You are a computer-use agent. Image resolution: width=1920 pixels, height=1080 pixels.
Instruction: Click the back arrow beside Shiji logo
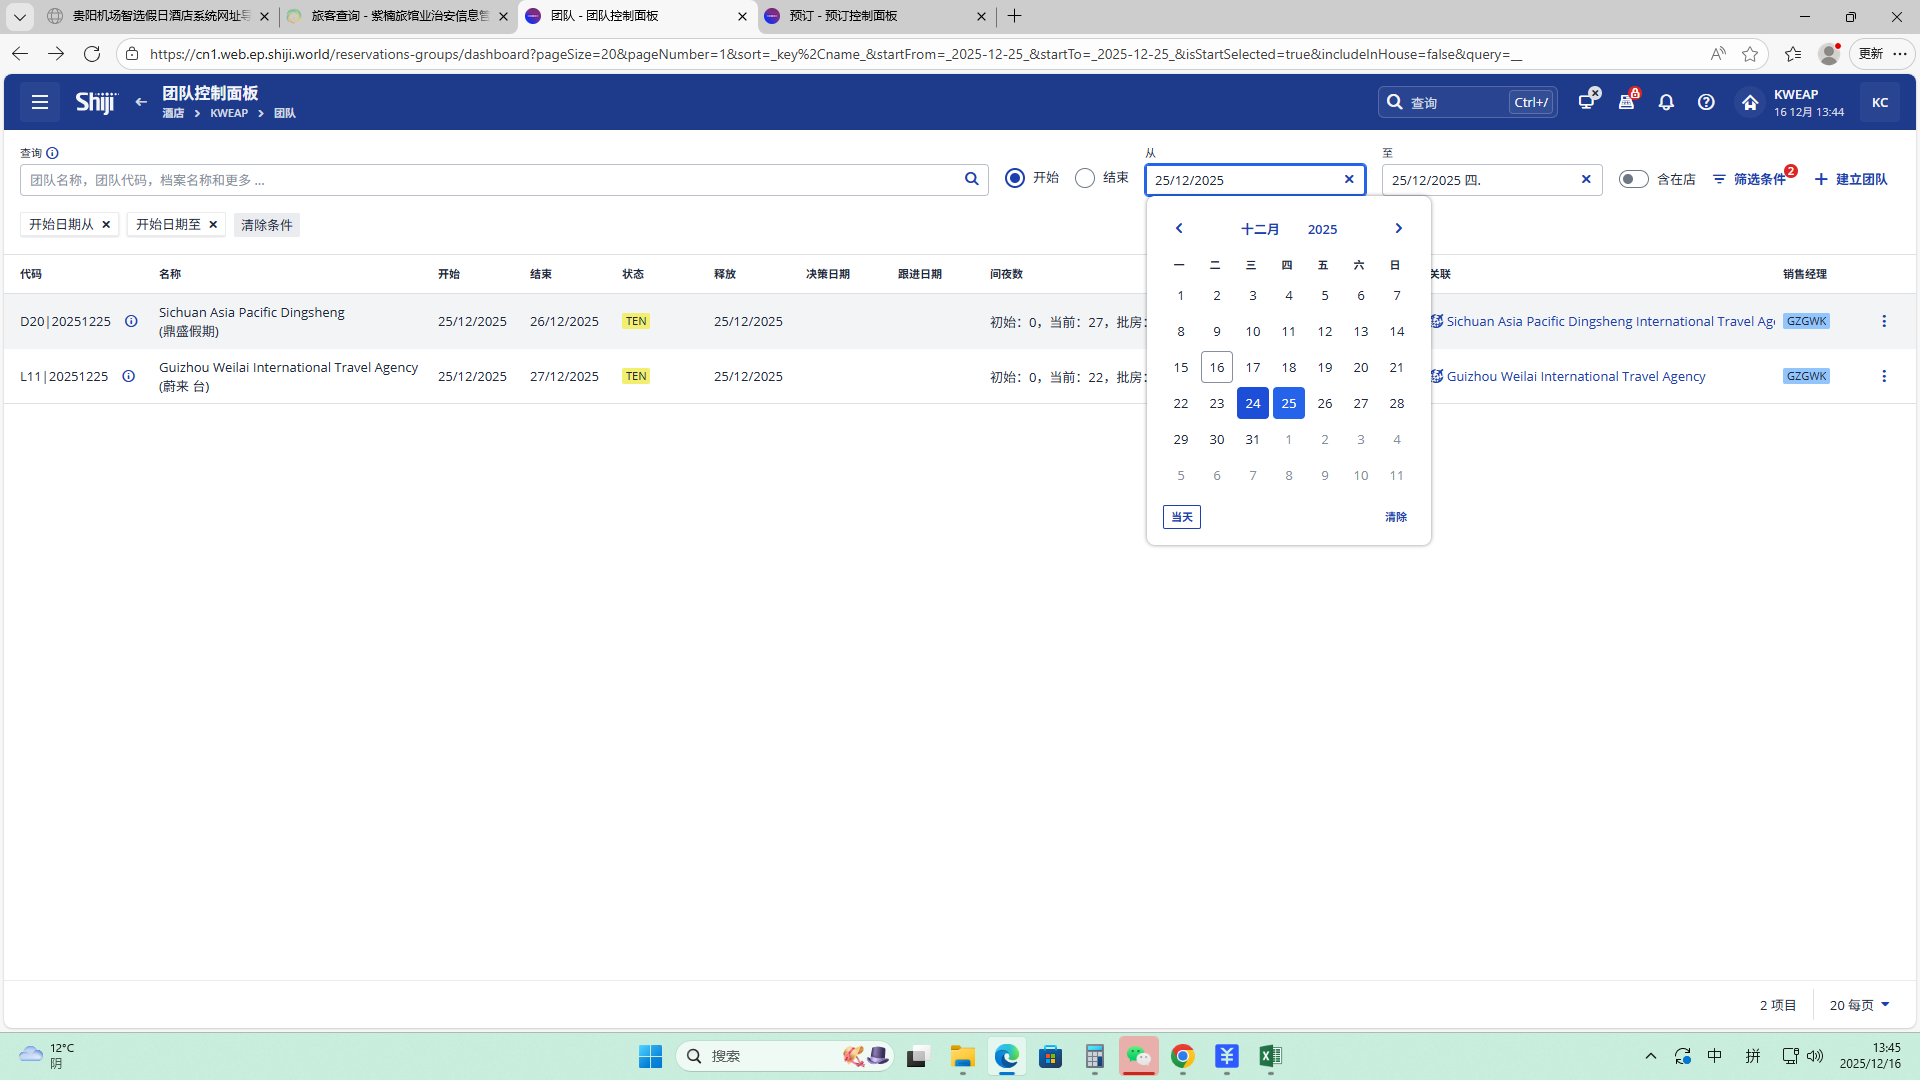click(x=141, y=102)
